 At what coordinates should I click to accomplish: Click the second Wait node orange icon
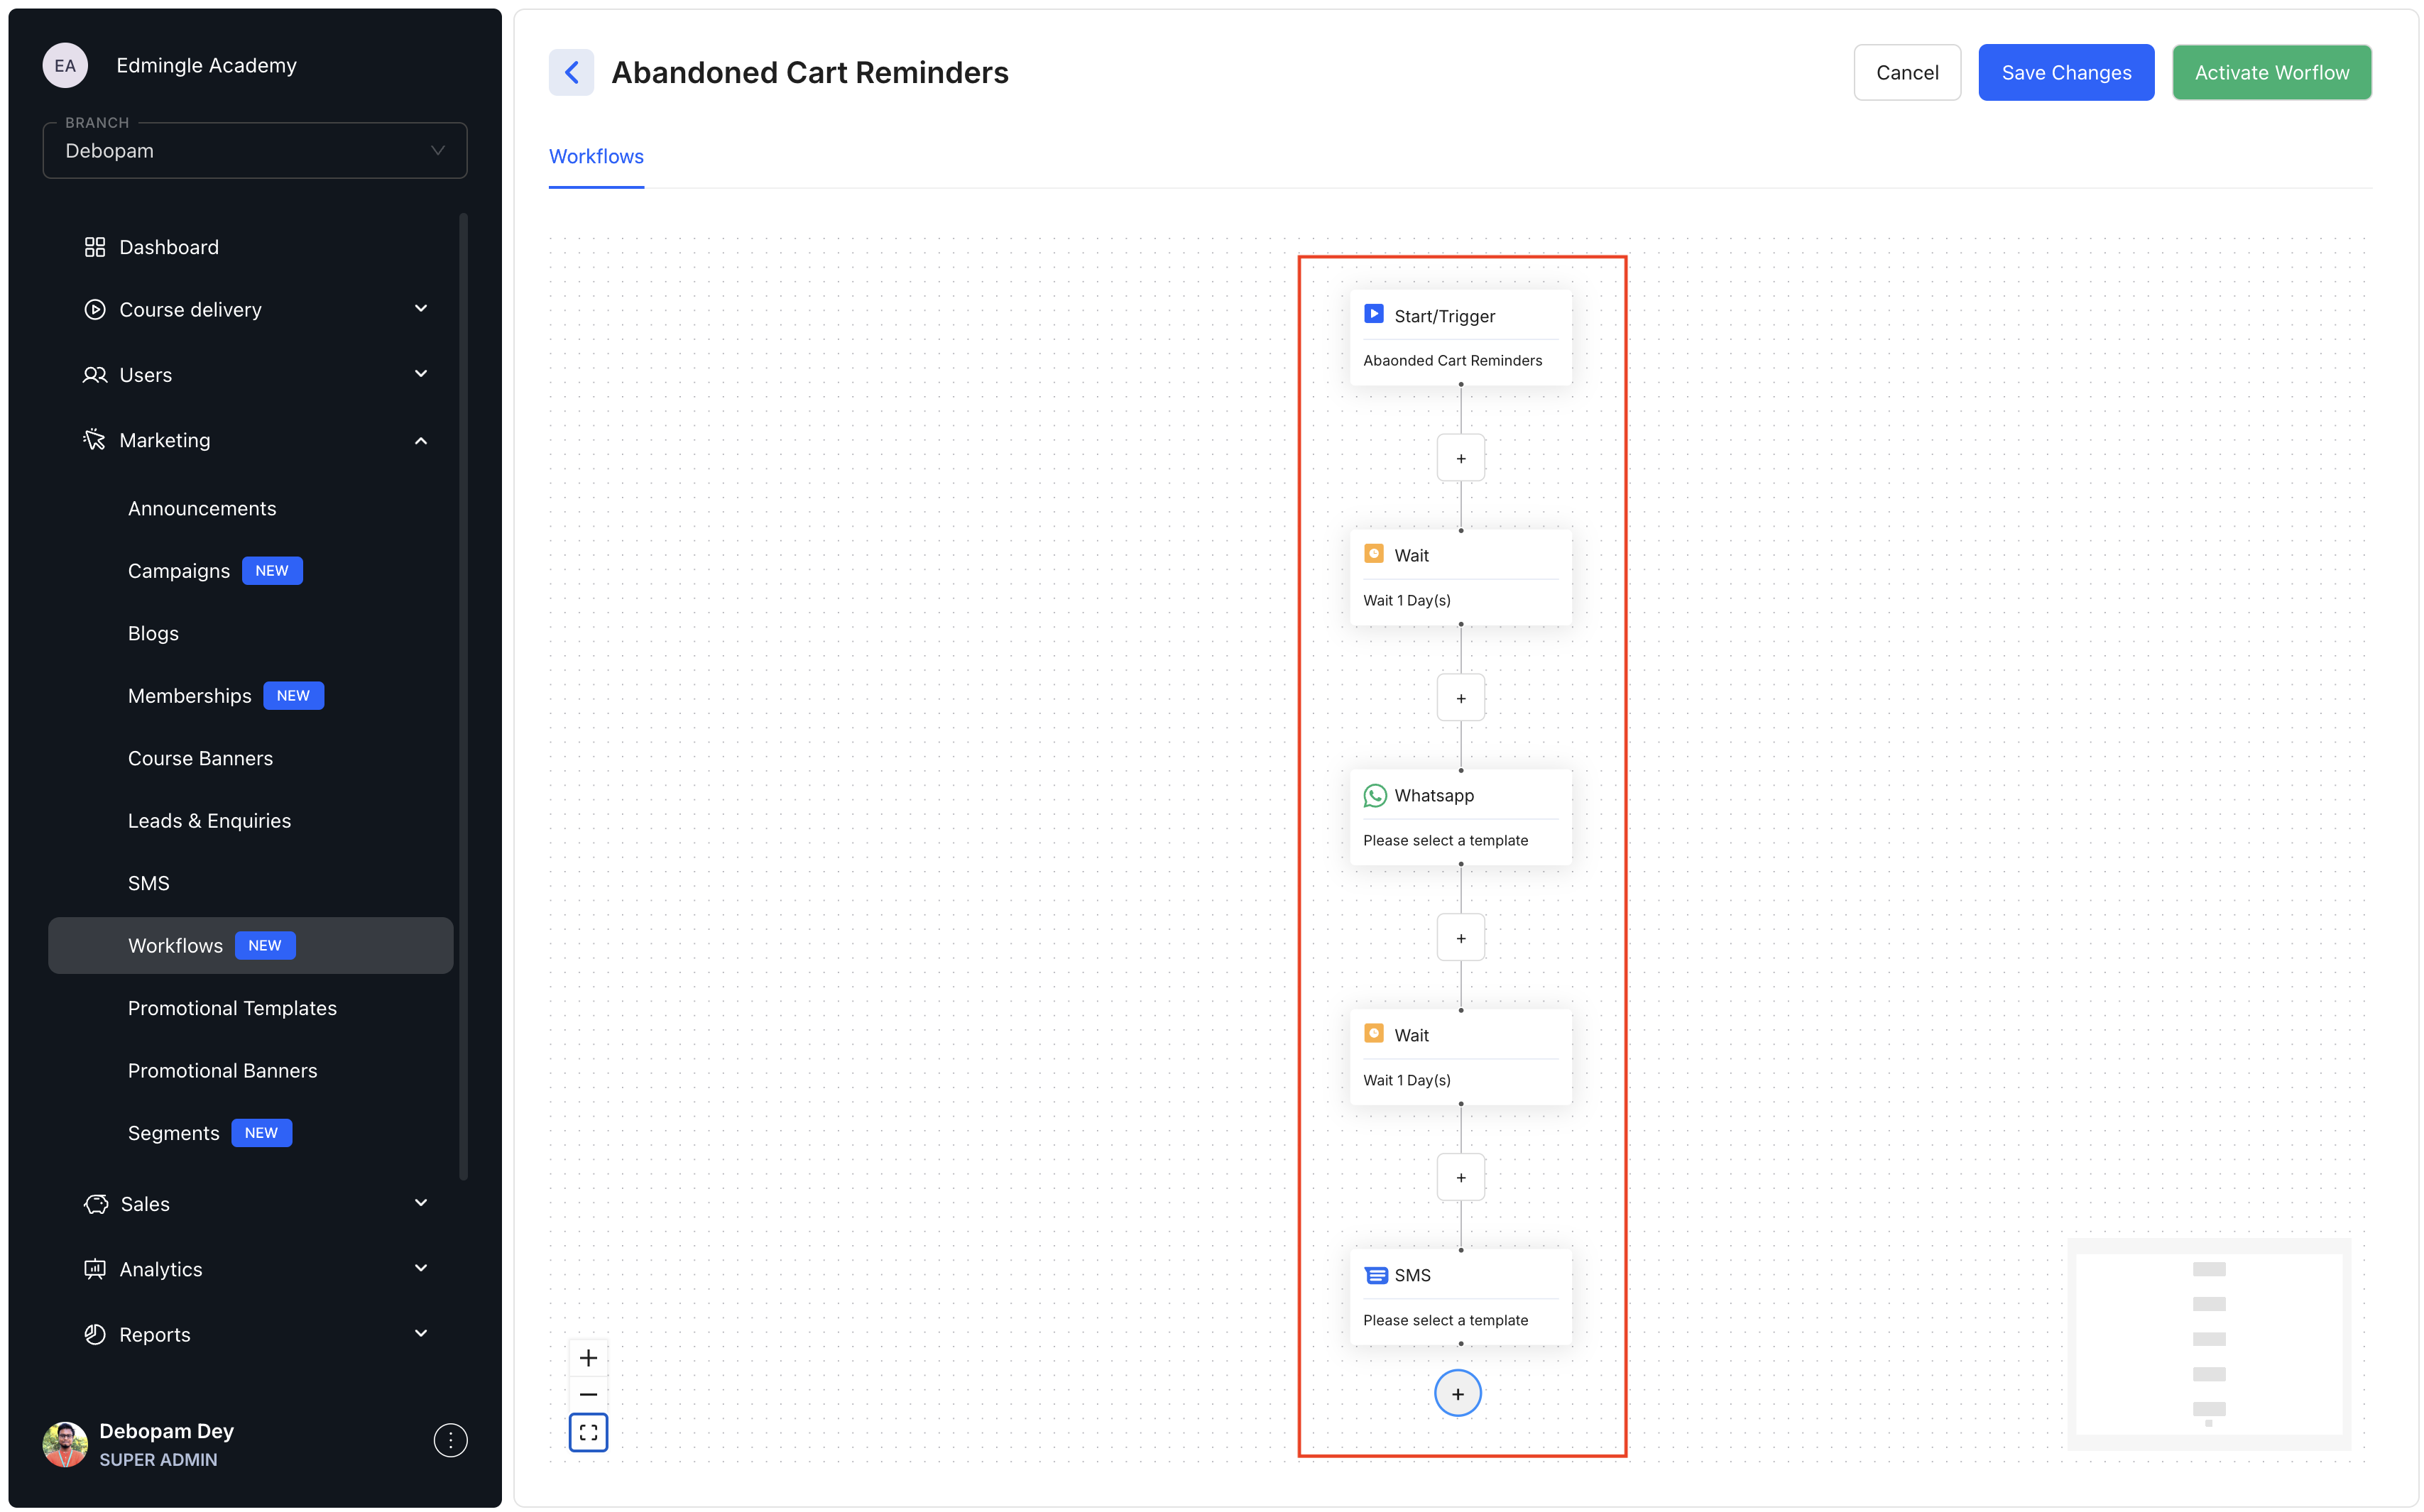pos(1374,1034)
